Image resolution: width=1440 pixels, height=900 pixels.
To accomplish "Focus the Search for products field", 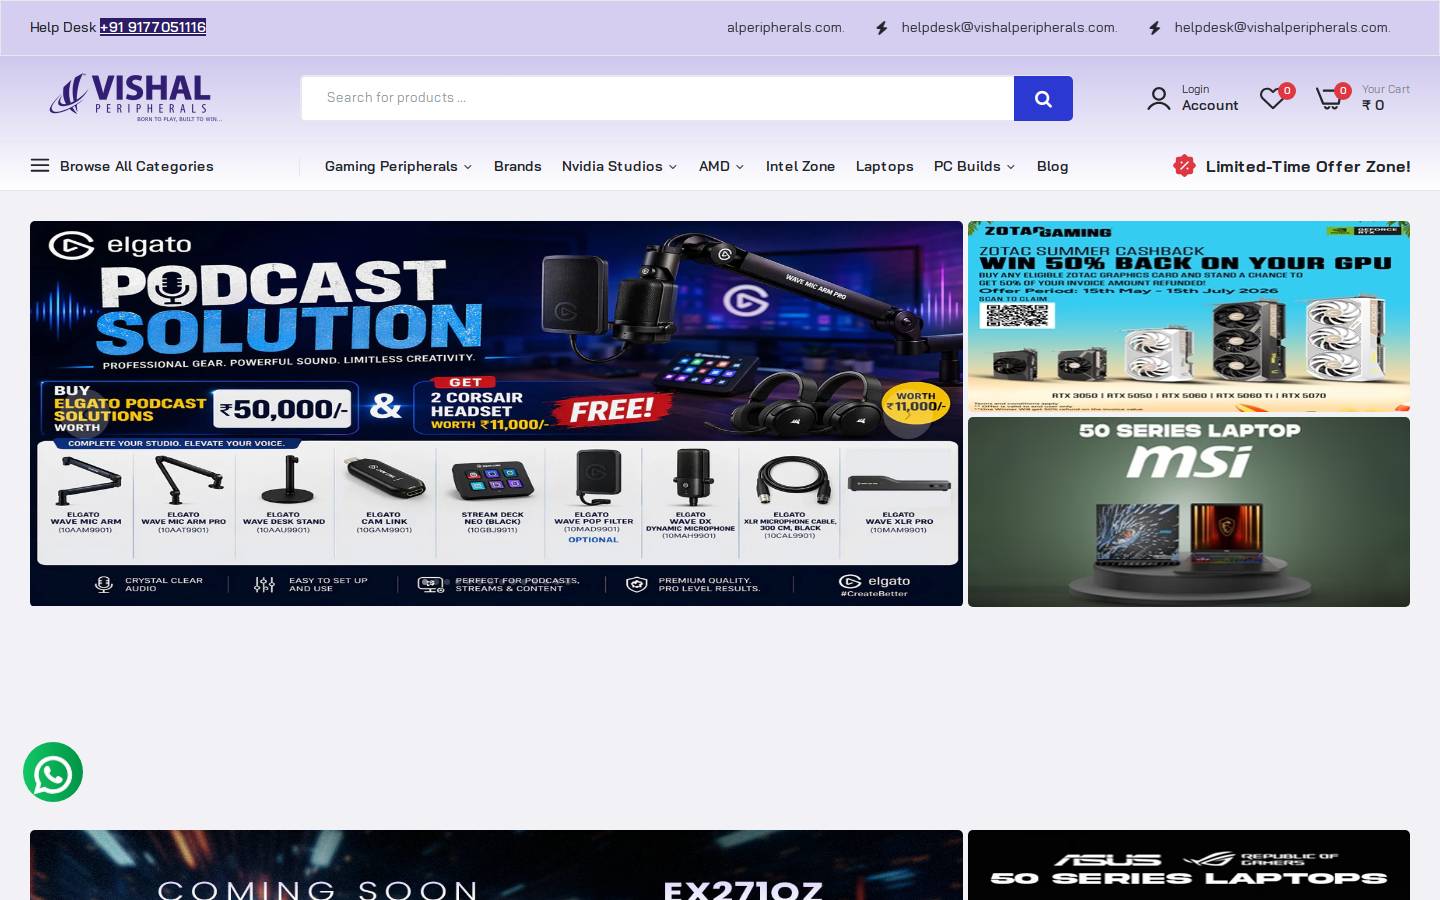I will click(x=658, y=98).
